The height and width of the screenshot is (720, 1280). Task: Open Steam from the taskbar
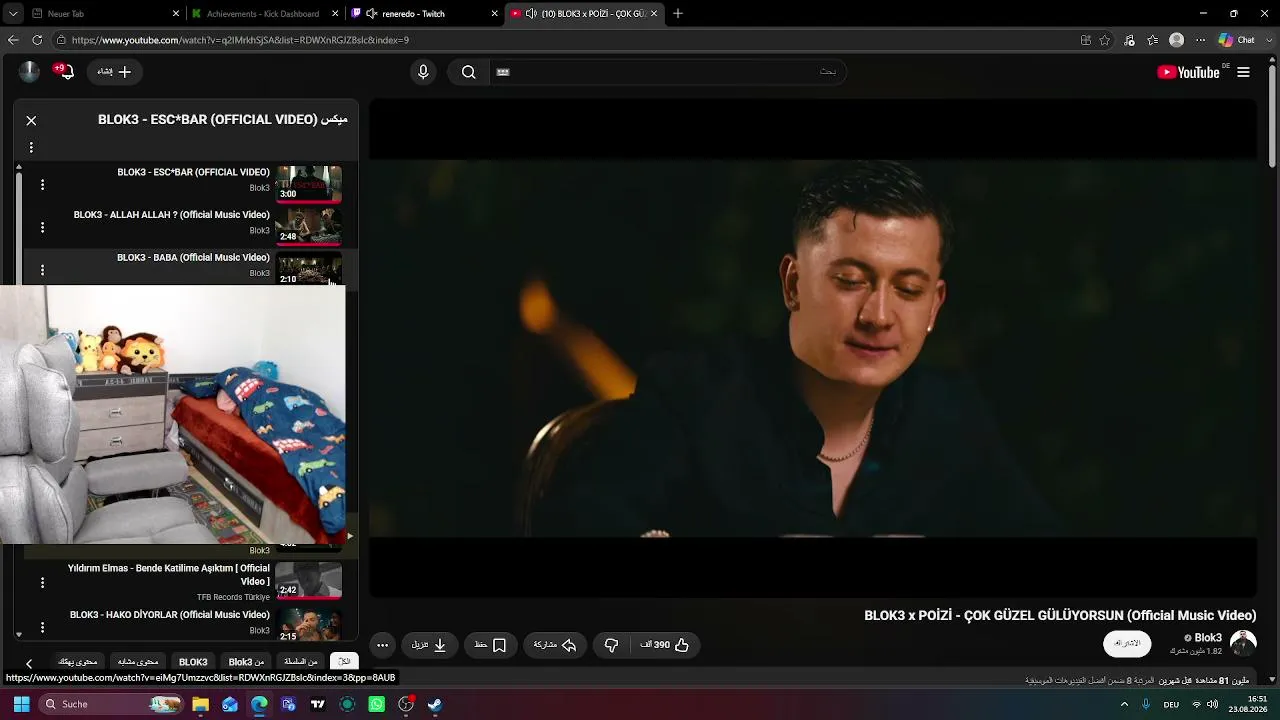pyautogui.click(x=435, y=704)
